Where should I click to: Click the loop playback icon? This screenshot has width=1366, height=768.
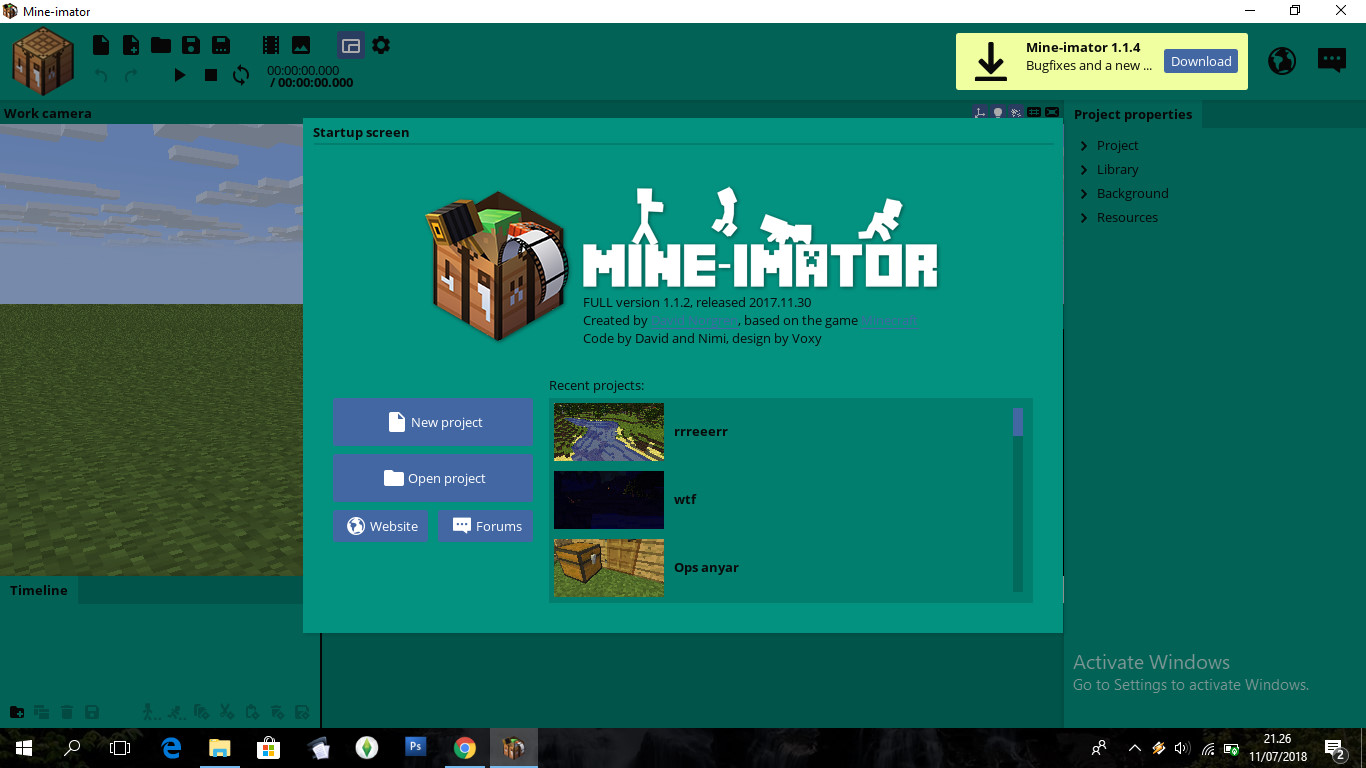point(241,75)
